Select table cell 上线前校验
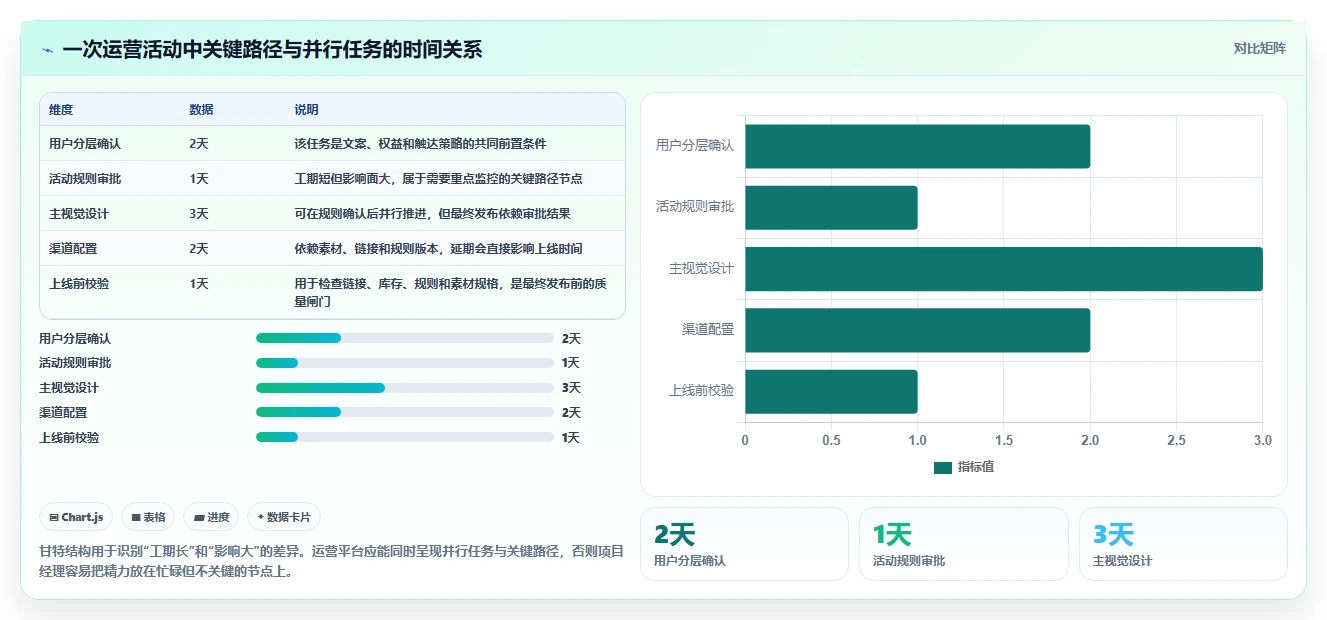The image size is (1327, 620). point(79,284)
